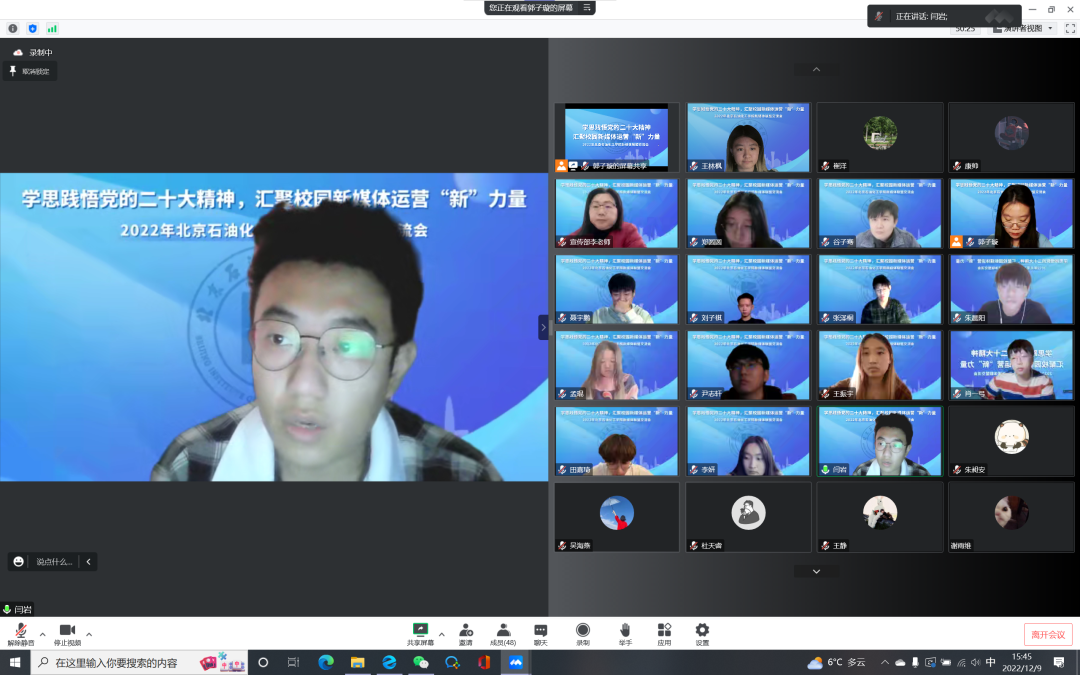The height and width of the screenshot is (675, 1080).
Task: Open the 应用 apps icon
Action: (x=664, y=630)
